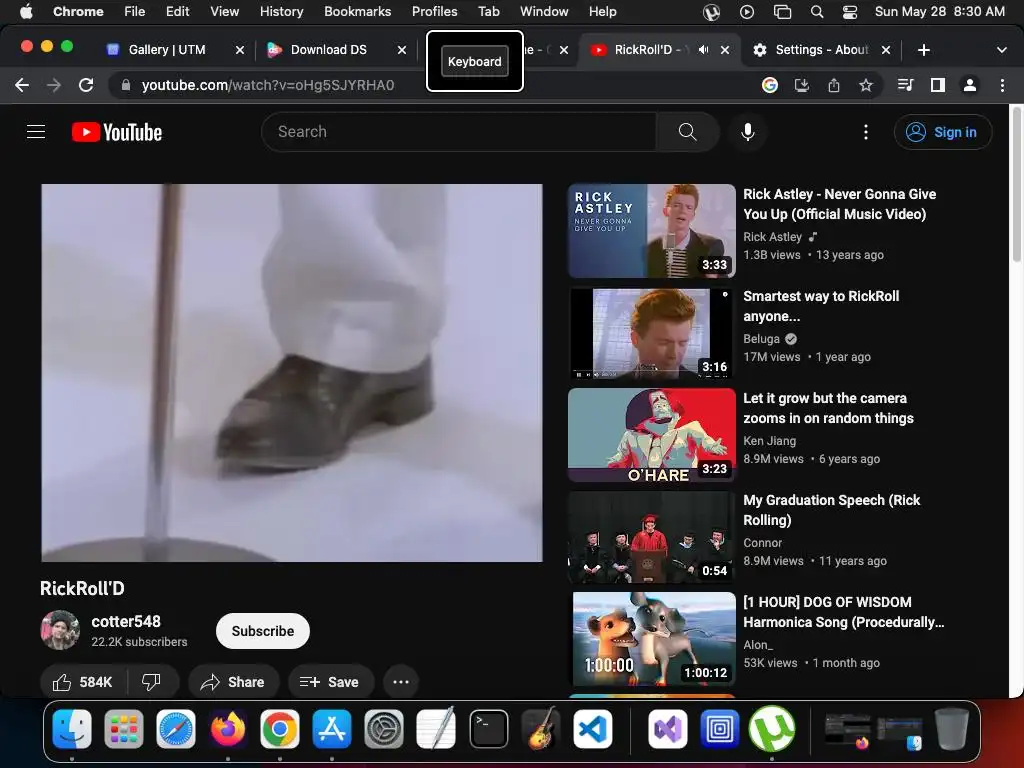Start voice search with the microphone icon
1024x768 pixels.
(x=748, y=132)
